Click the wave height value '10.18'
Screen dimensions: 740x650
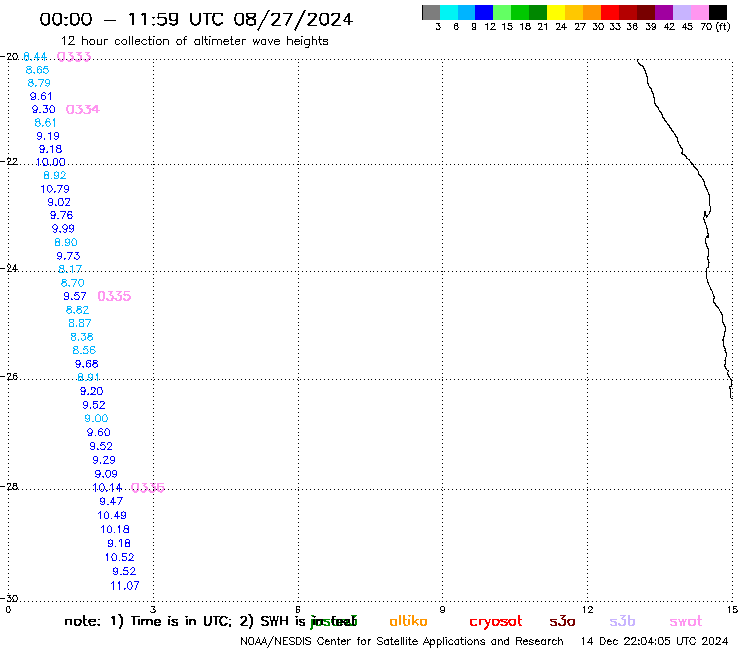click(x=115, y=530)
